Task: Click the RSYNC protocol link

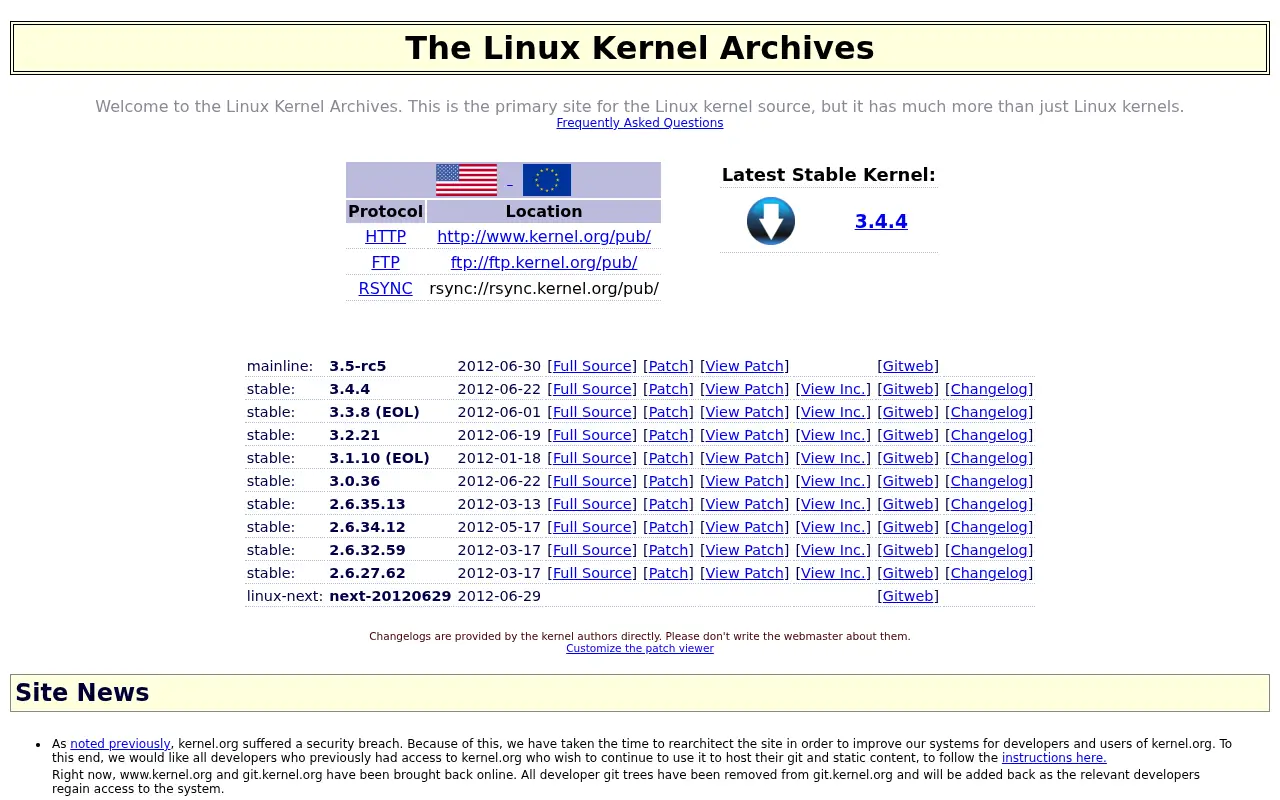Action: [x=385, y=288]
